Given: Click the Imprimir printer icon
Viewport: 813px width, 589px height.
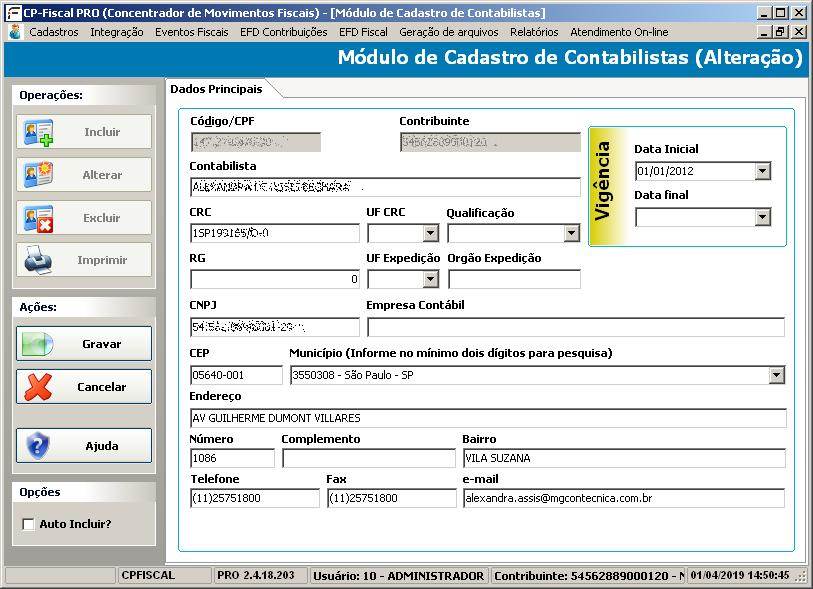Looking at the screenshot, I should [38, 260].
